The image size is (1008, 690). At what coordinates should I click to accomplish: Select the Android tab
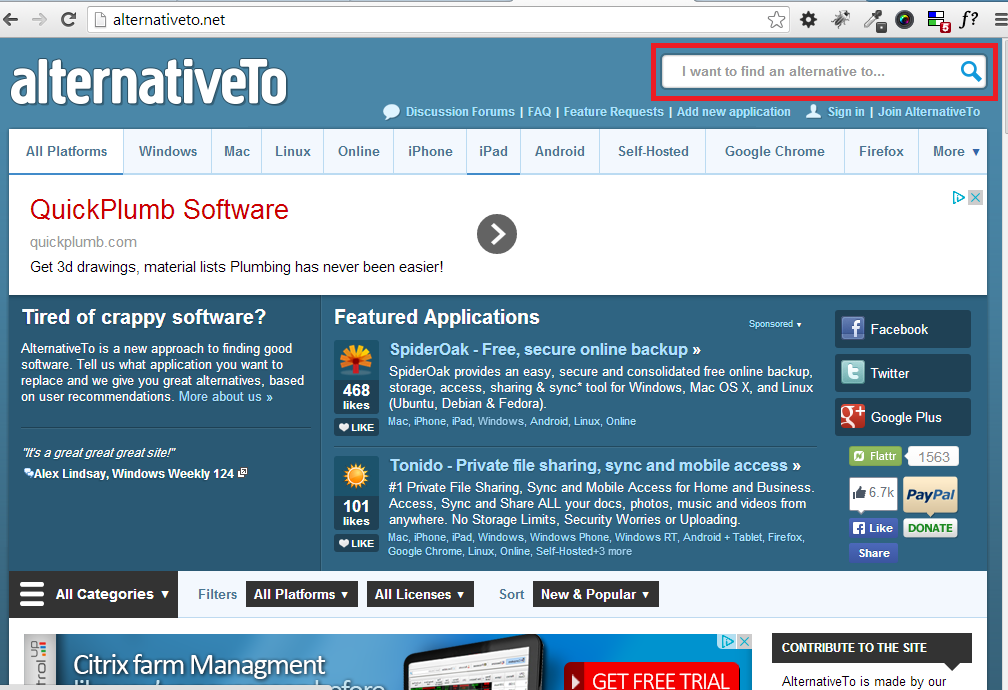pos(560,152)
